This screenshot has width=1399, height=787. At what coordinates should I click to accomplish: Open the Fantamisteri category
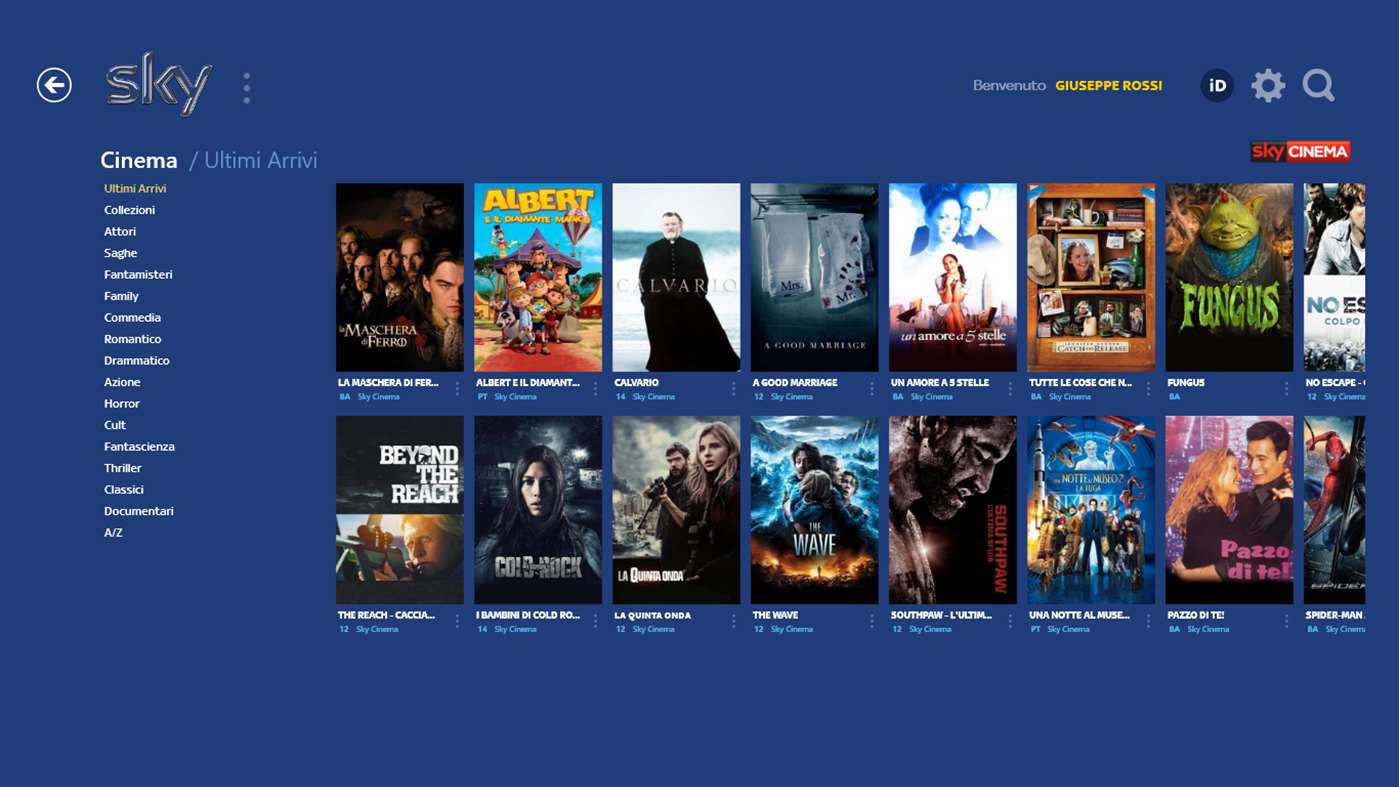coord(138,274)
